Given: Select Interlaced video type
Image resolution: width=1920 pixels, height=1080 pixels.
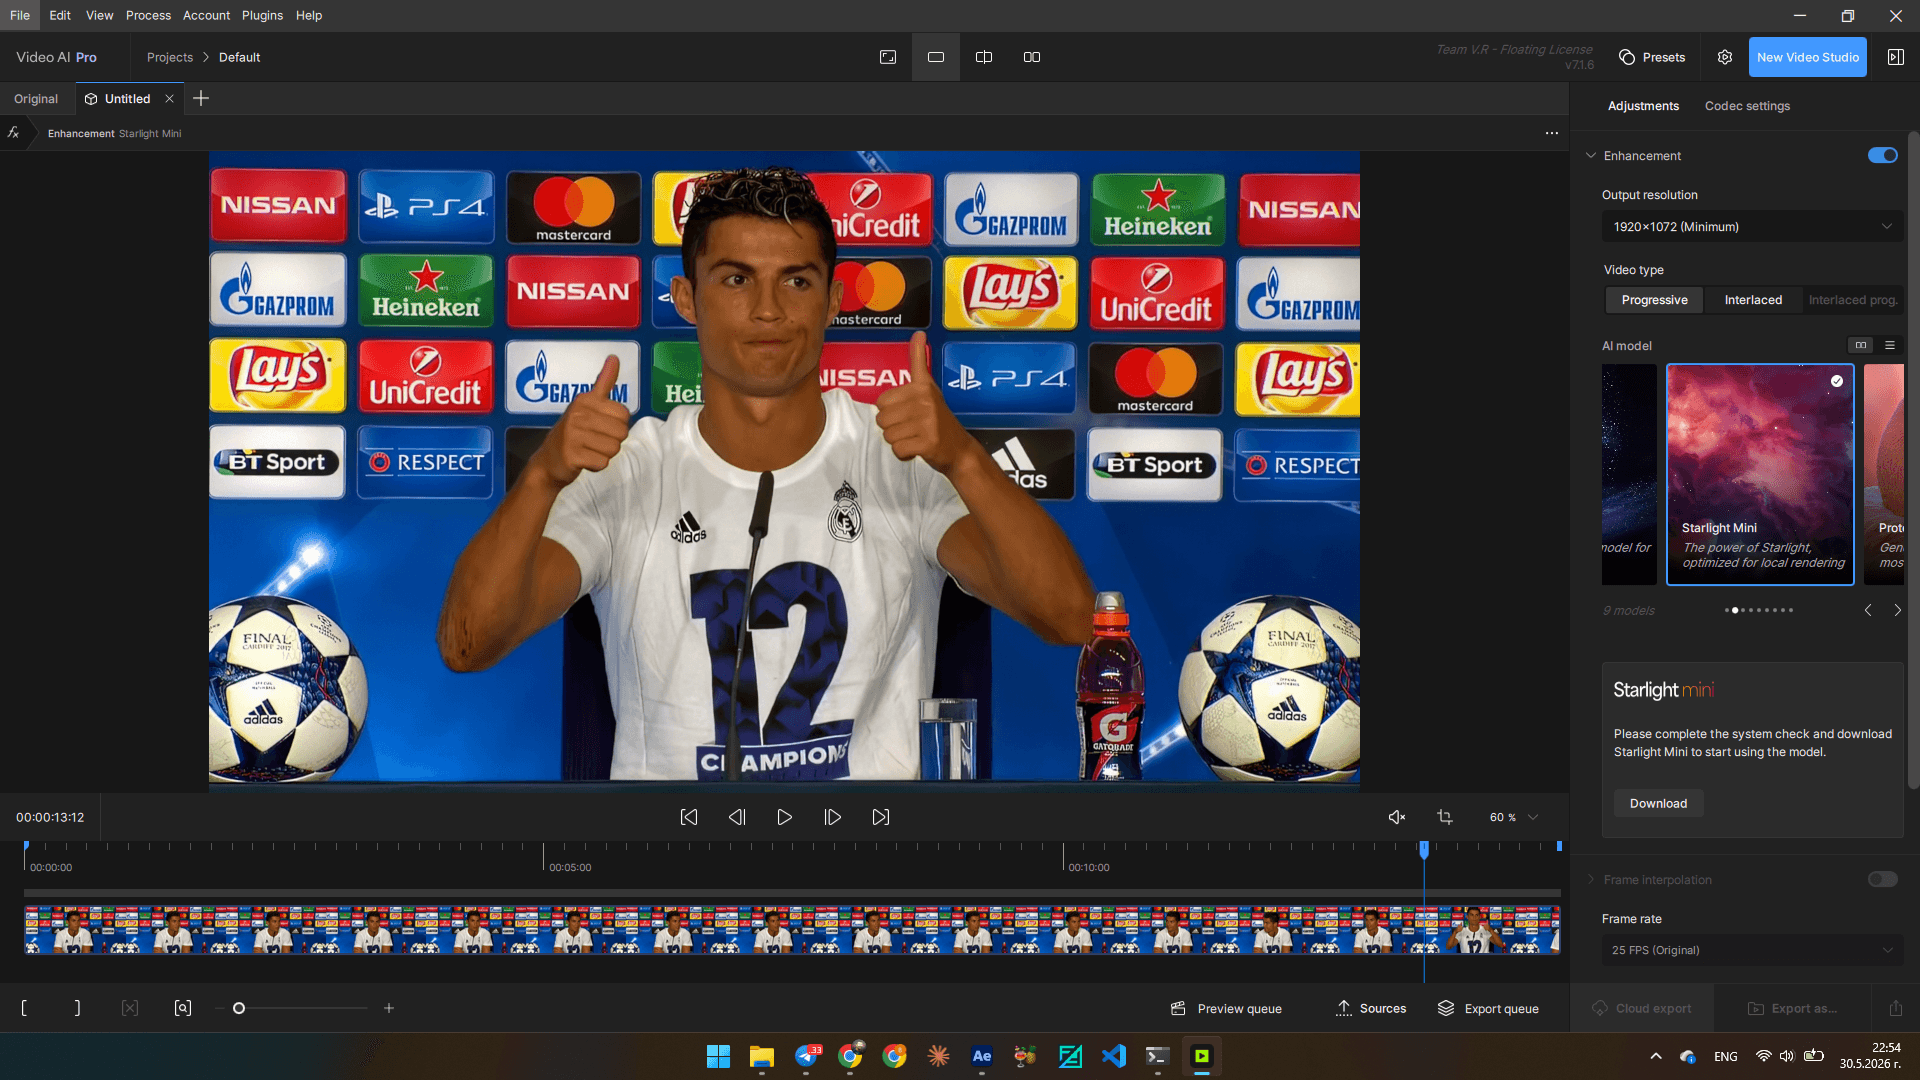Looking at the screenshot, I should point(1753,300).
